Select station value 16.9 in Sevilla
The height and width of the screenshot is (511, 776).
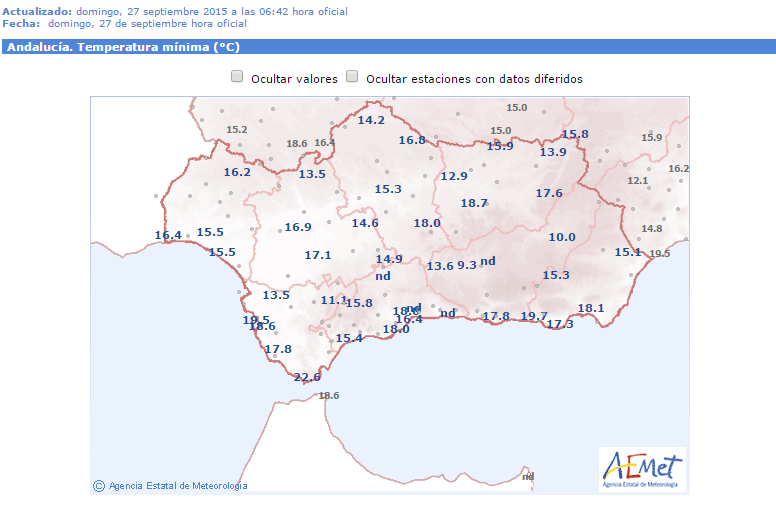[298, 228]
